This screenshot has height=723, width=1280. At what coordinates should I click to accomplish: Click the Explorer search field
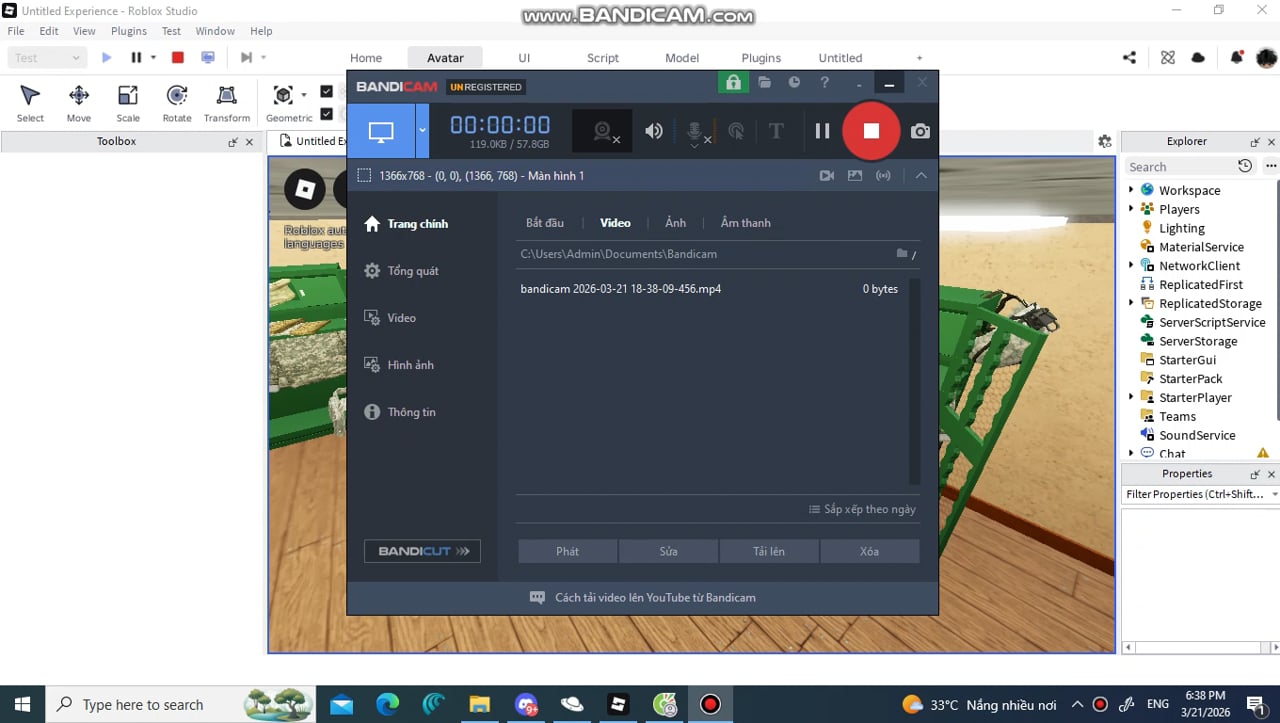click(1178, 167)
